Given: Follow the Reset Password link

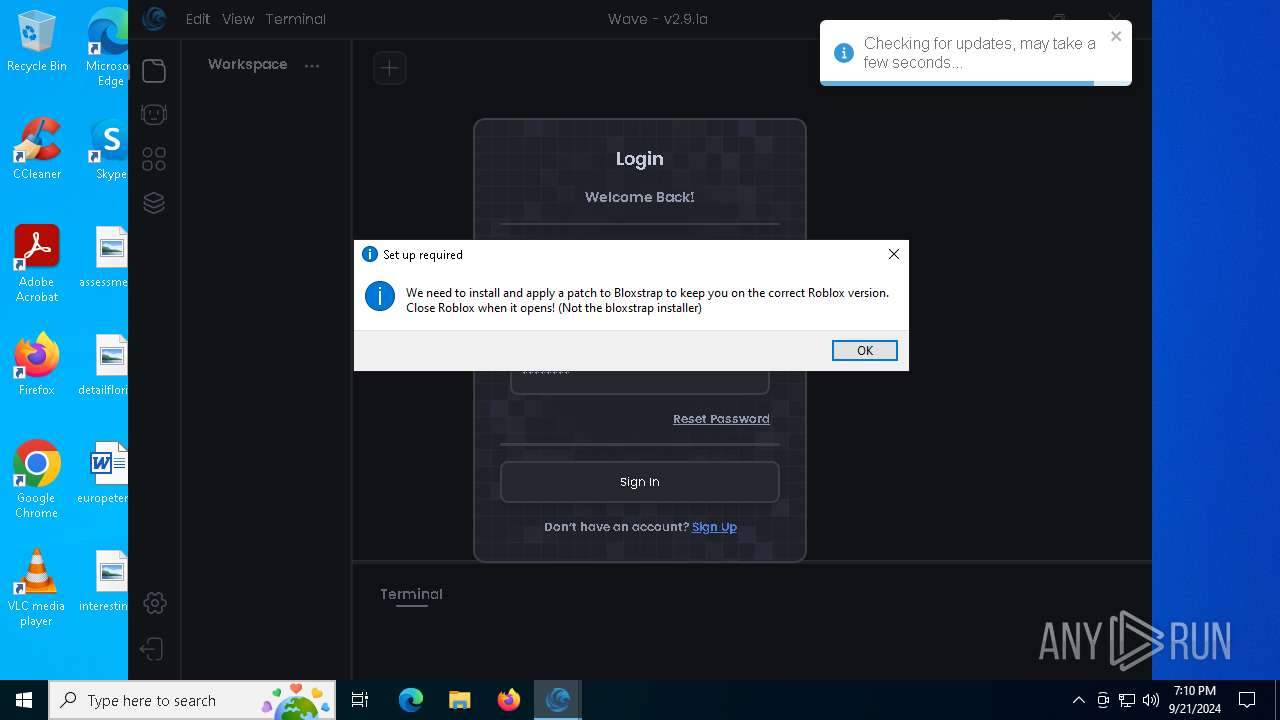Looking at the screenshot, I should point(721,419).
